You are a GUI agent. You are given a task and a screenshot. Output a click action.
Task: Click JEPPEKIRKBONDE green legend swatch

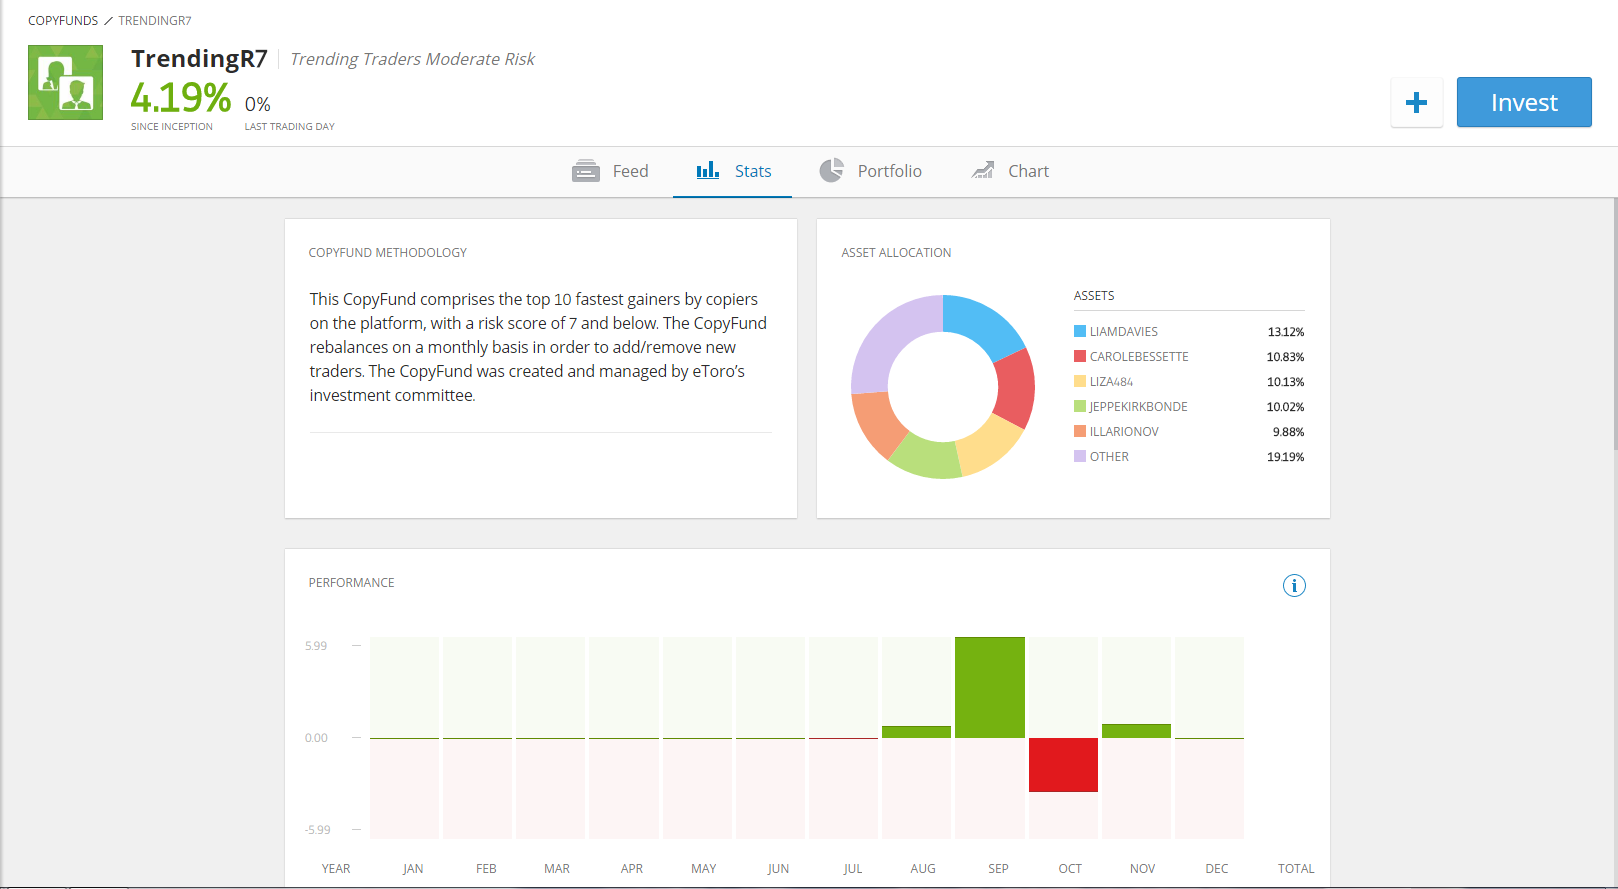pyautogui.click(x=1080, y=406)
